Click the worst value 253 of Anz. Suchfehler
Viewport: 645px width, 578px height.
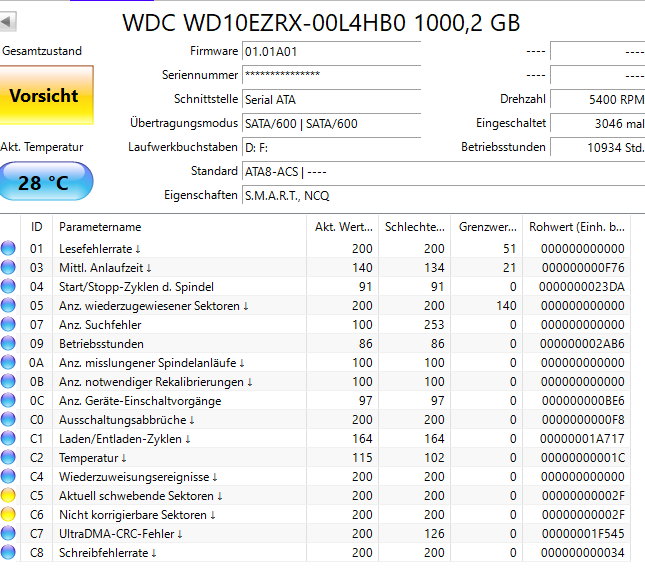coord(434,325)
